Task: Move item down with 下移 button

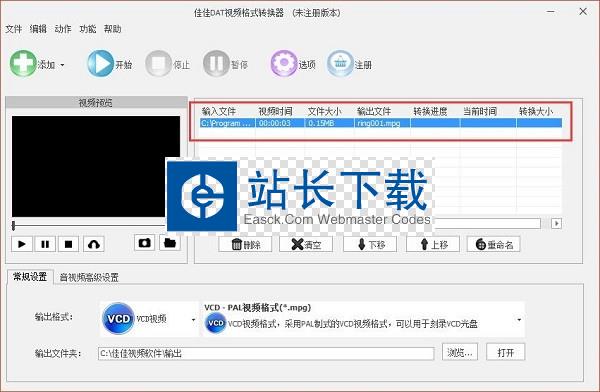Action: 370,244
